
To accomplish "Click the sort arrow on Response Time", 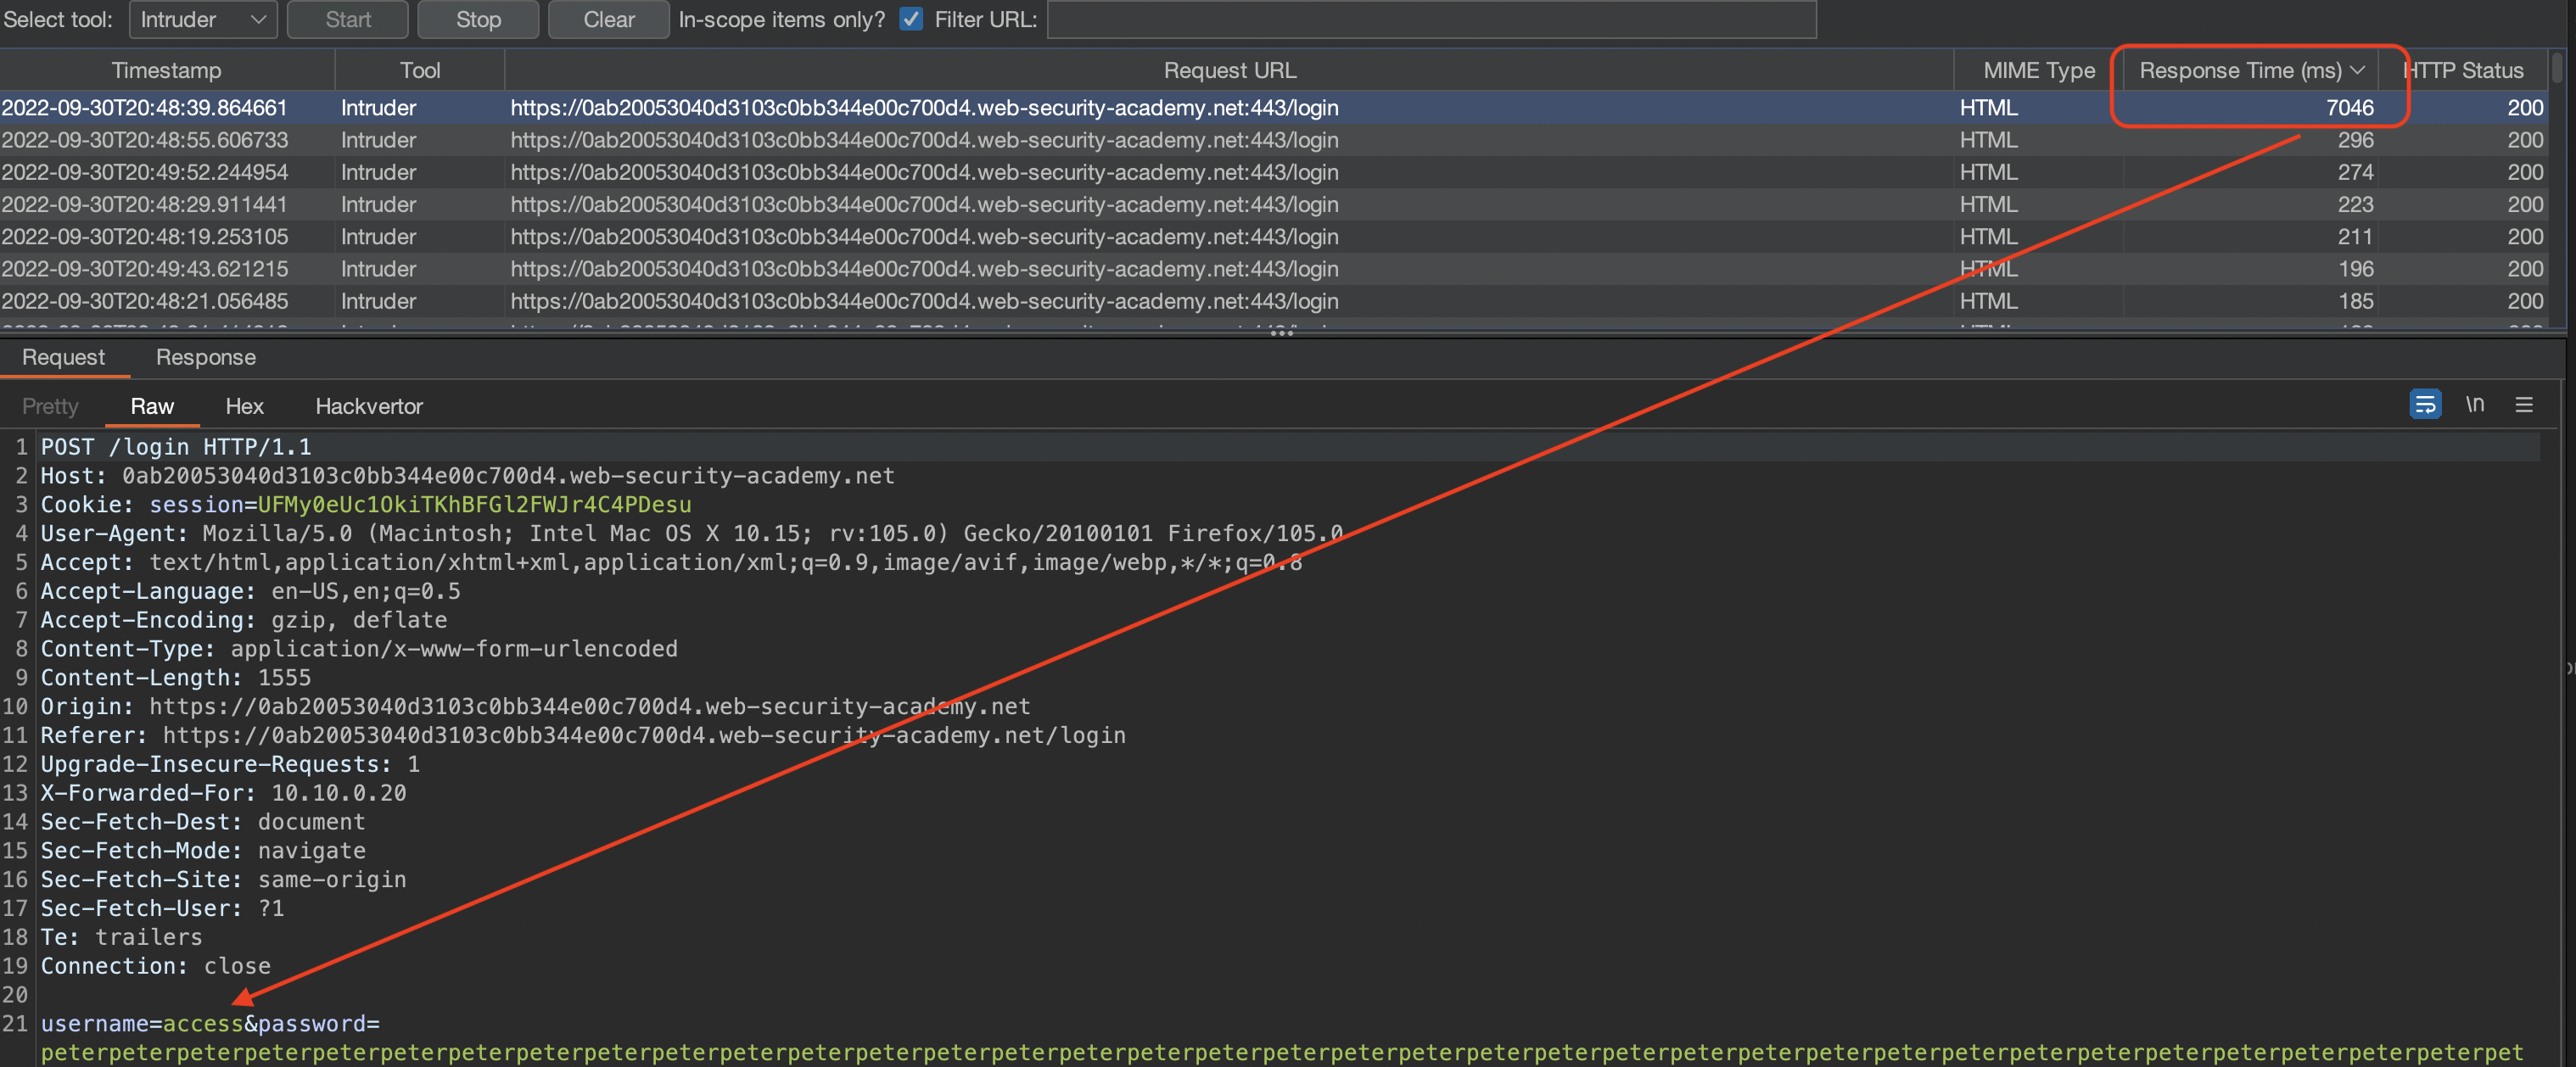I will [x=2358, y=70].
